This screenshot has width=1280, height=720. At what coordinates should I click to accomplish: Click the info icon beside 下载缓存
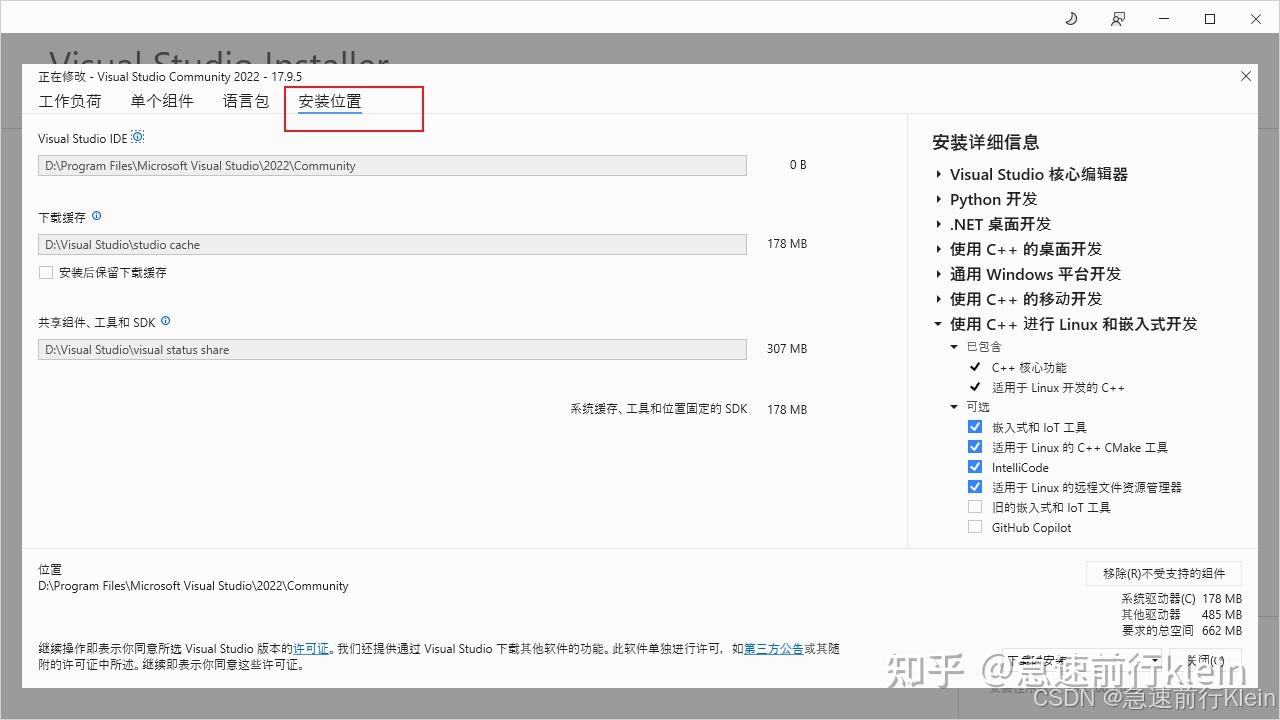click(x=96, y=216)
